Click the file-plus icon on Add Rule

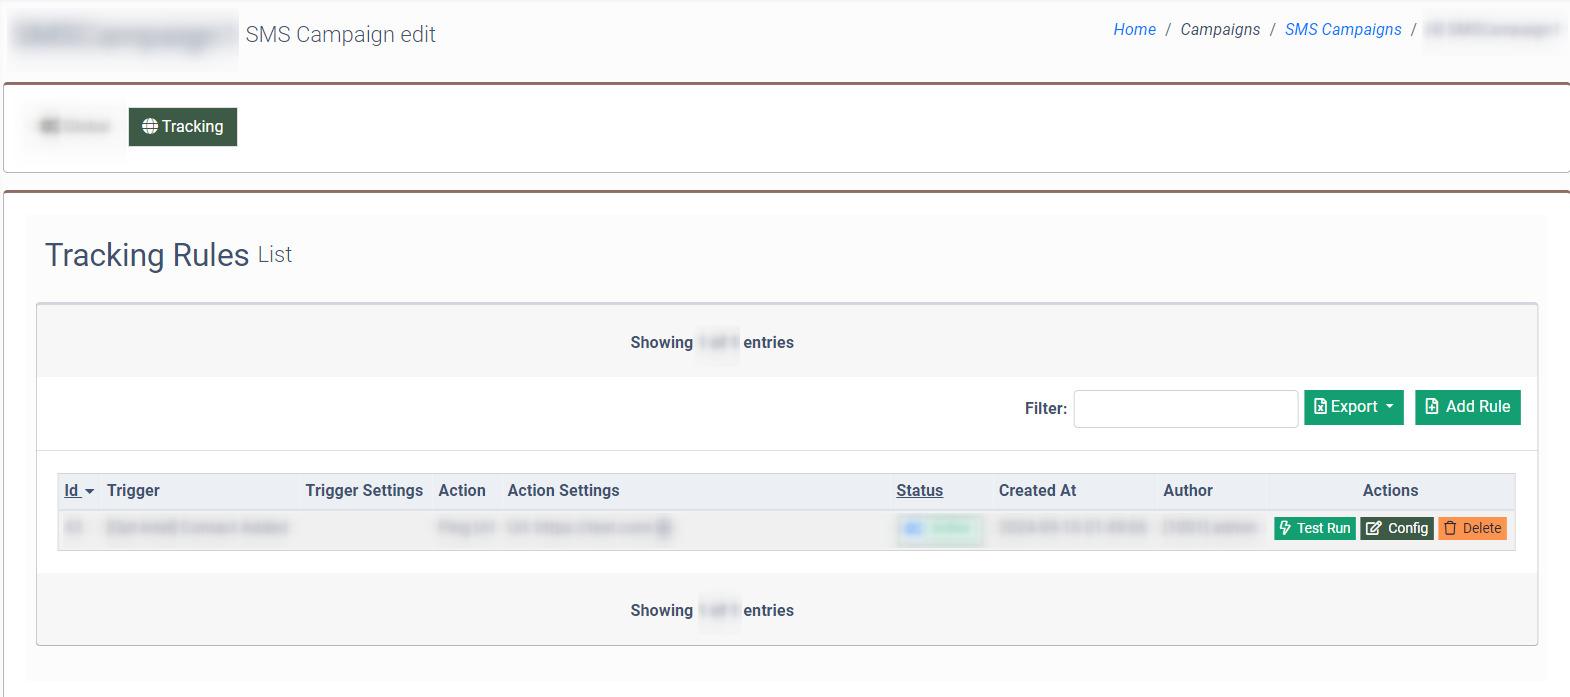(x=1432, y=407)
